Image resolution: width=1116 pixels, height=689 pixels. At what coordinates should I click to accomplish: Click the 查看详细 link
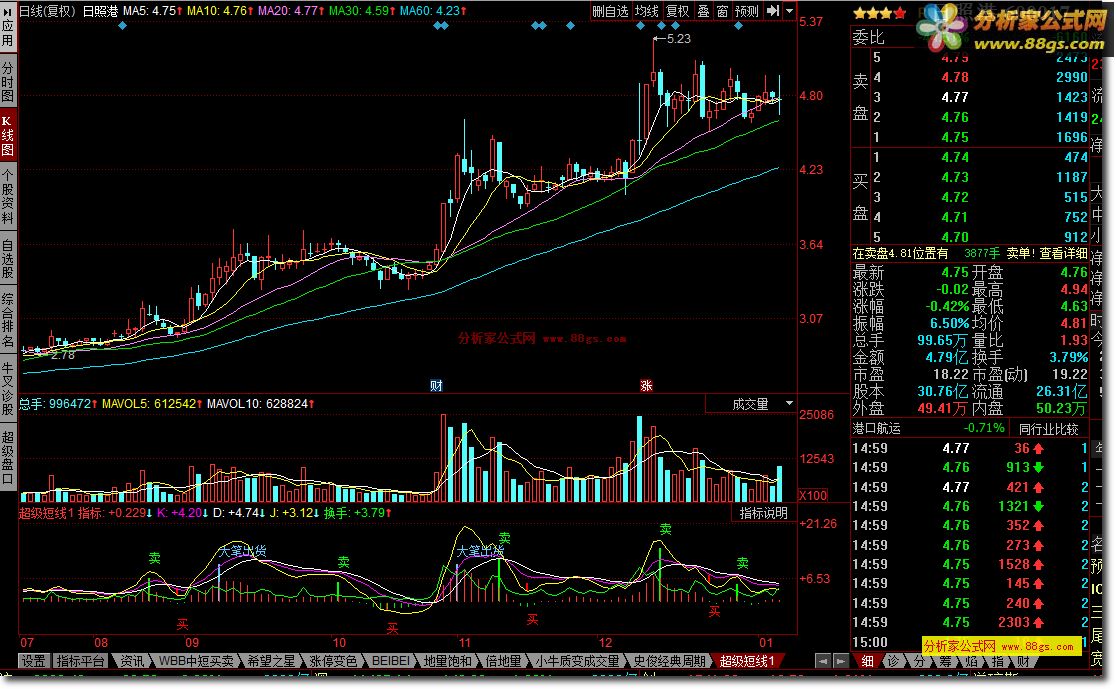(x=1063, y=253)
